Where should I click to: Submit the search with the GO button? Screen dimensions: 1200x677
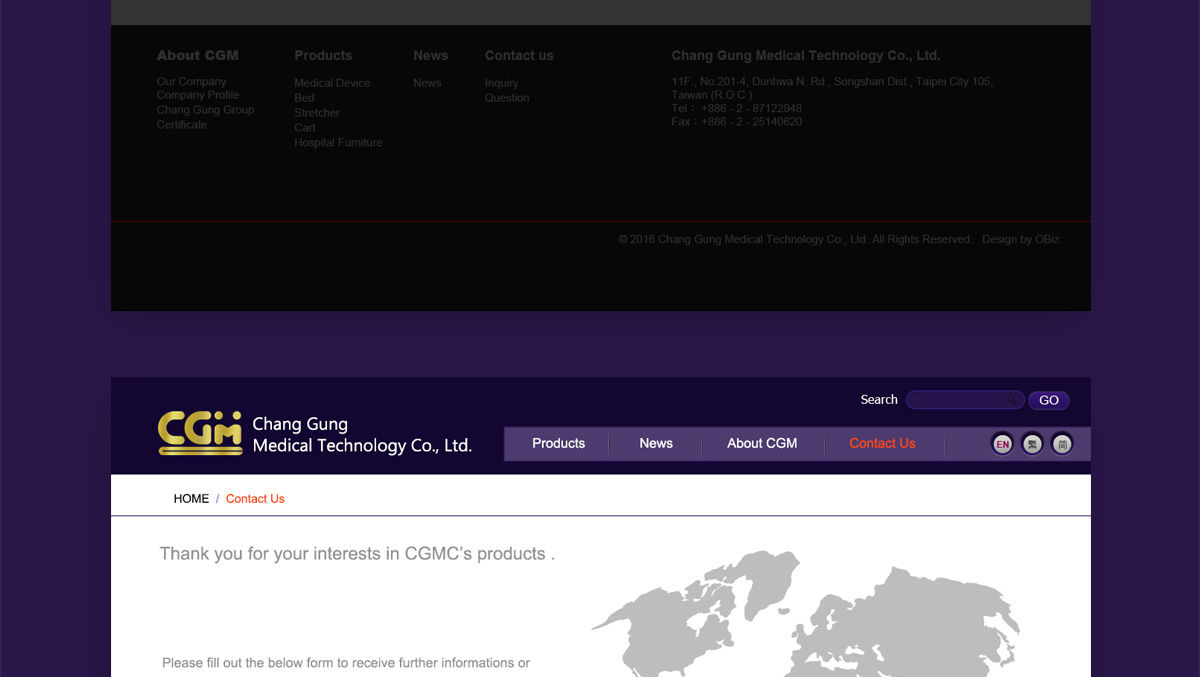(x=1049, y=400)
